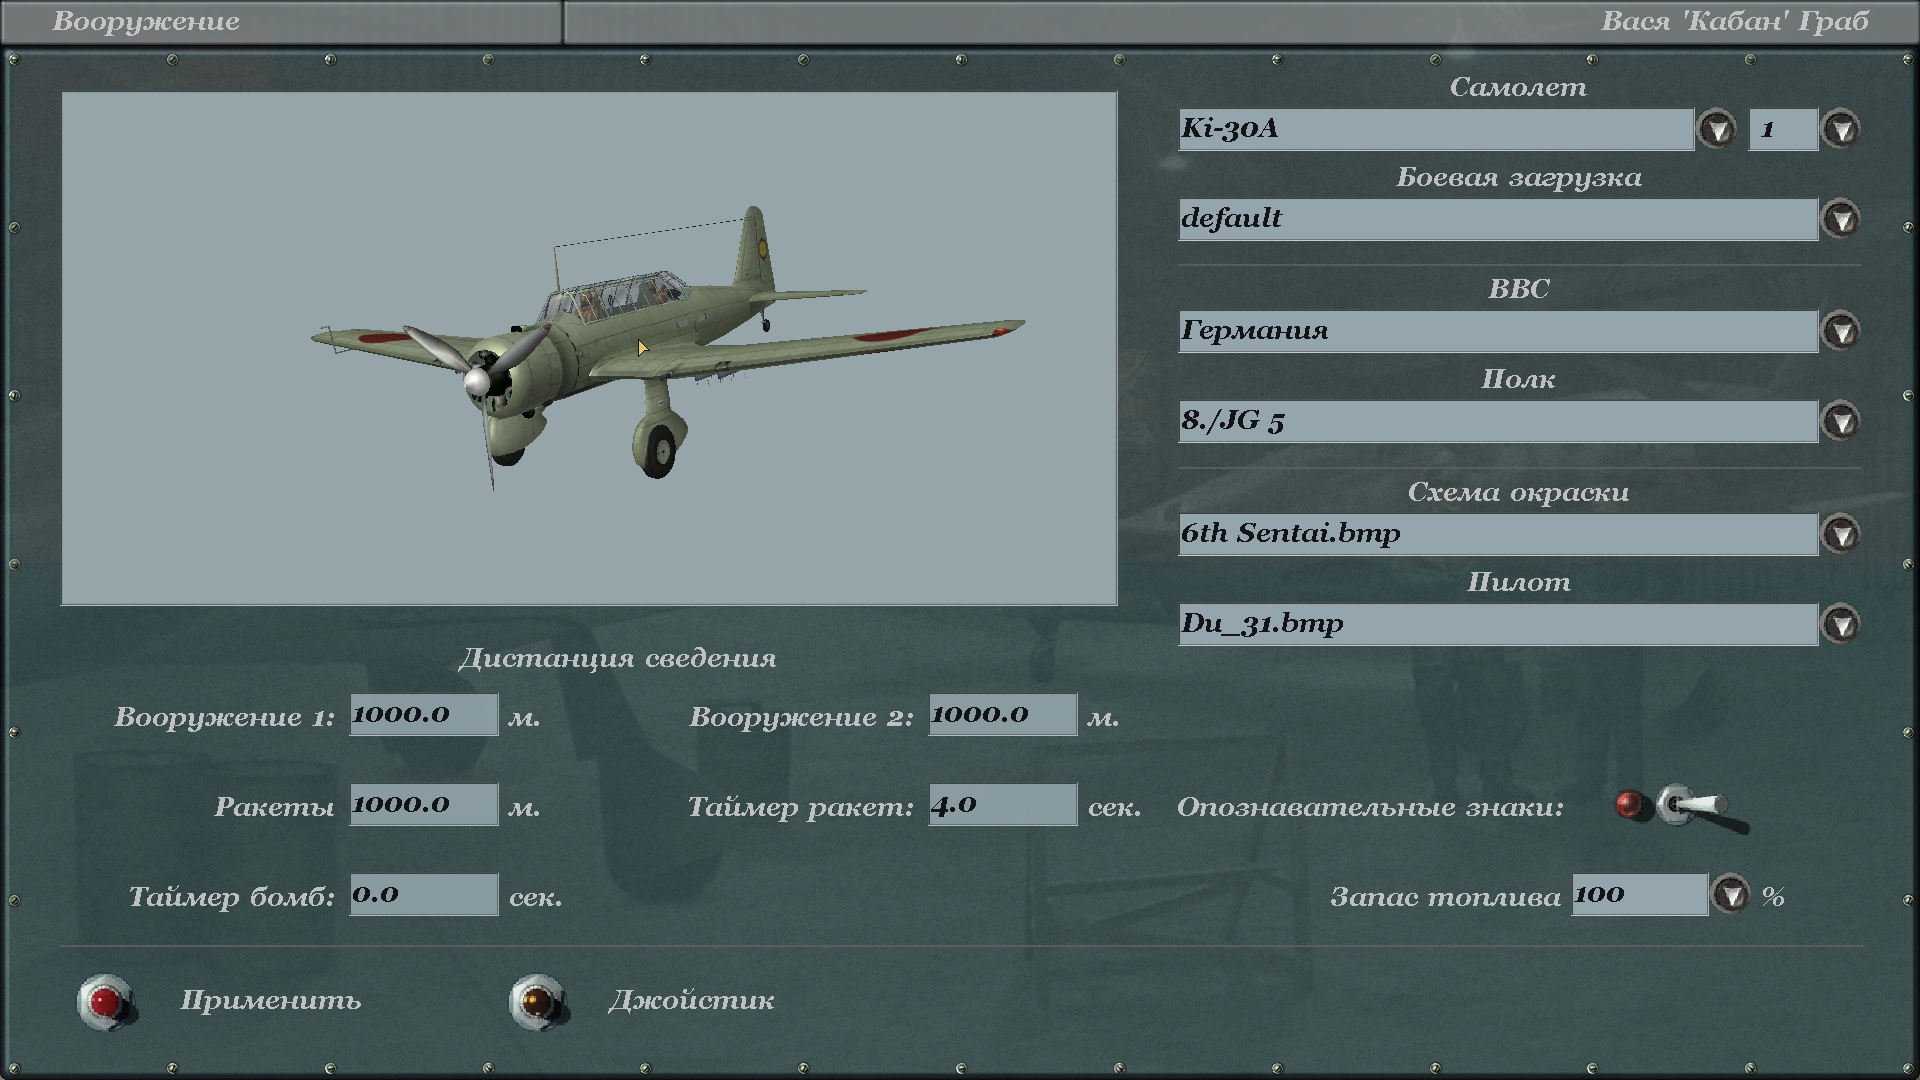Click the Вооружение title tab
Viewport: 1920px width, 1080px height.
click(x=146, y=22)
